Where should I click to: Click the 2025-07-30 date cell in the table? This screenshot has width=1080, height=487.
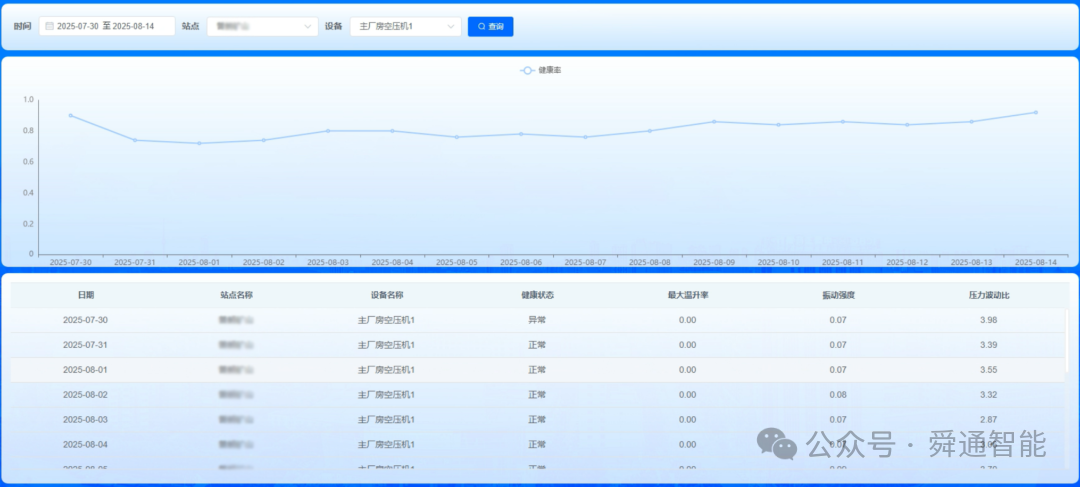[x=85, y=320]
